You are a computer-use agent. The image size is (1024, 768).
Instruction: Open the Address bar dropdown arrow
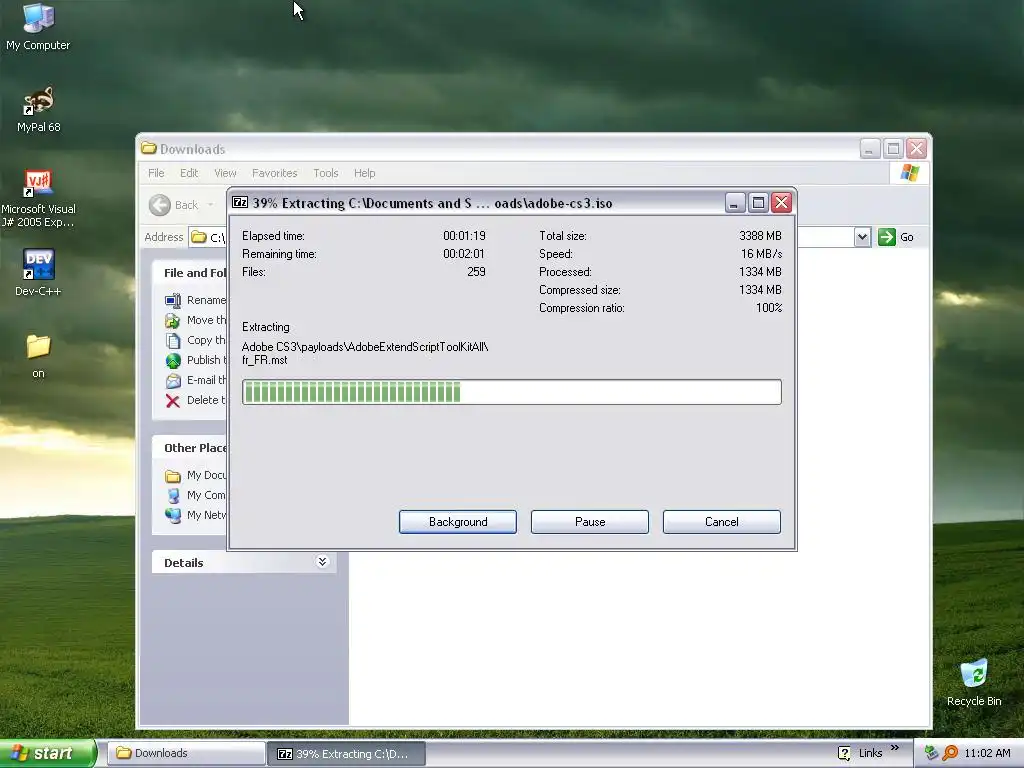click(862, 237)
